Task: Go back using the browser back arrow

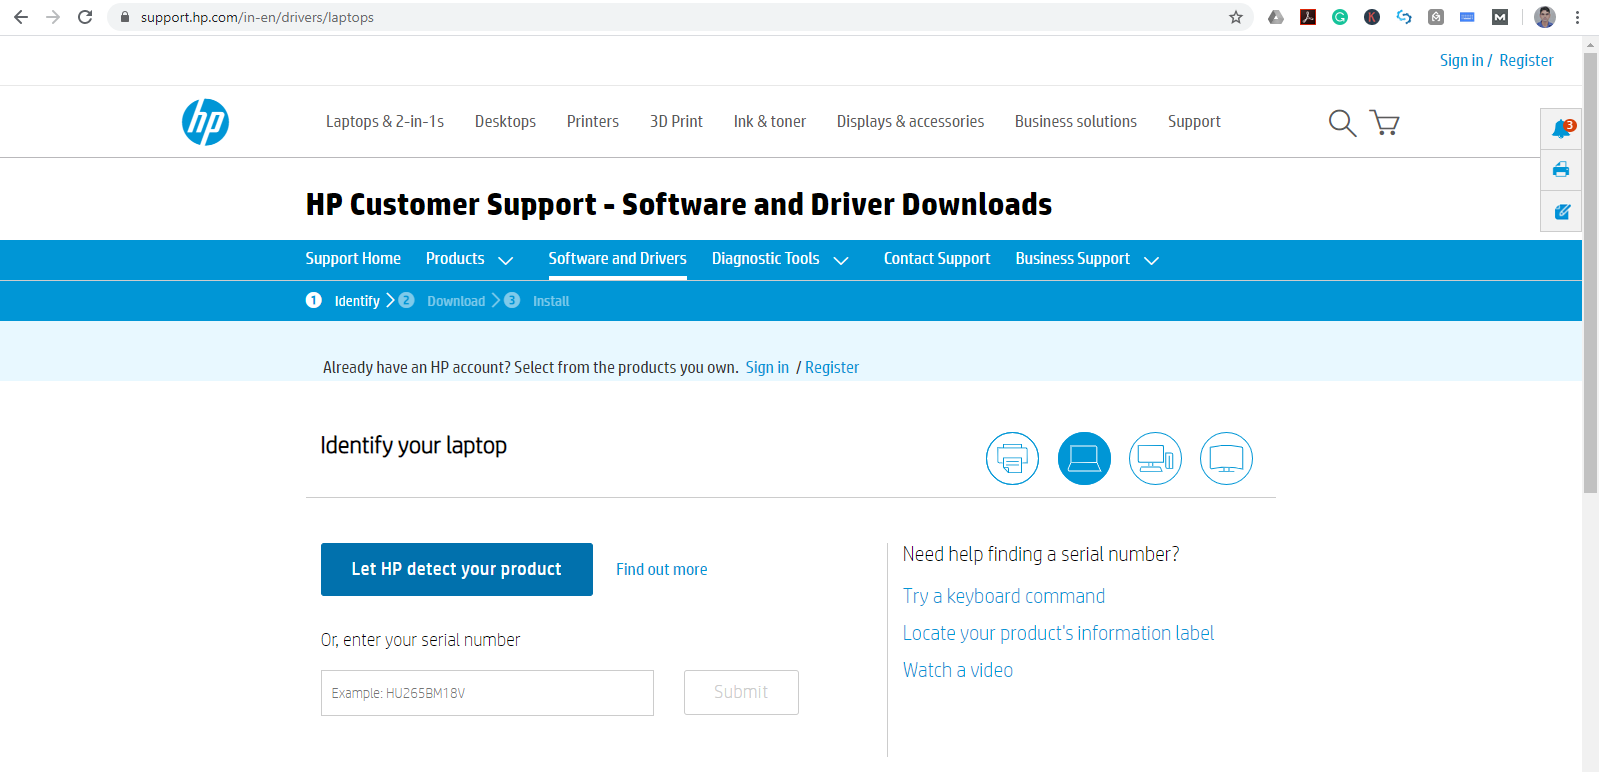Action: 21,17
